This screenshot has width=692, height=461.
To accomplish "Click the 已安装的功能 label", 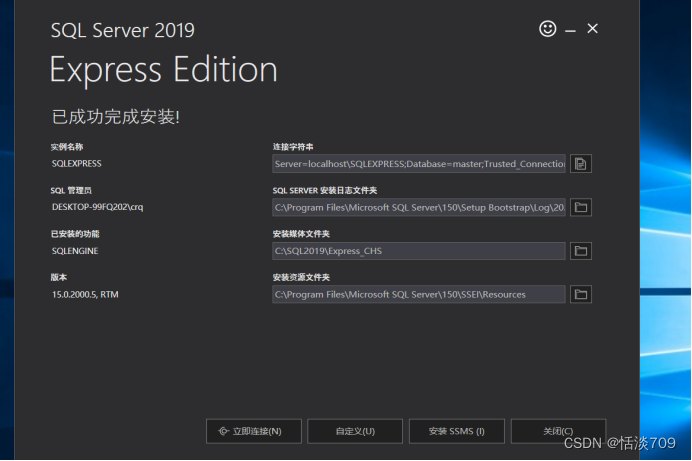I will pos(75,234).
